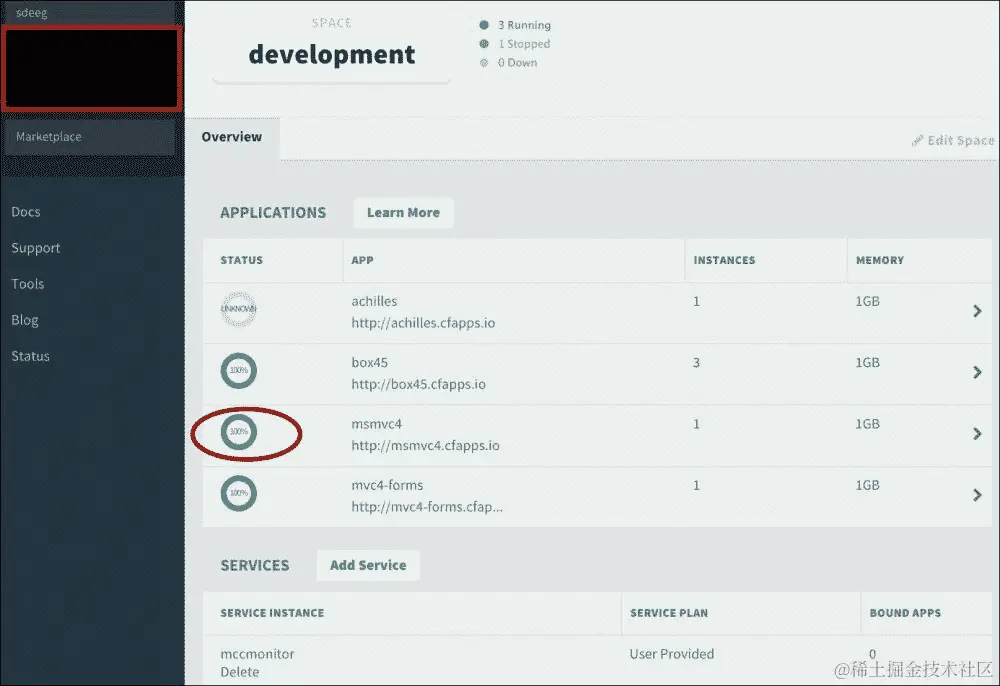
Task: Open Docs from the sidebar
Action: pyautogui.click(x=26, y=212)
